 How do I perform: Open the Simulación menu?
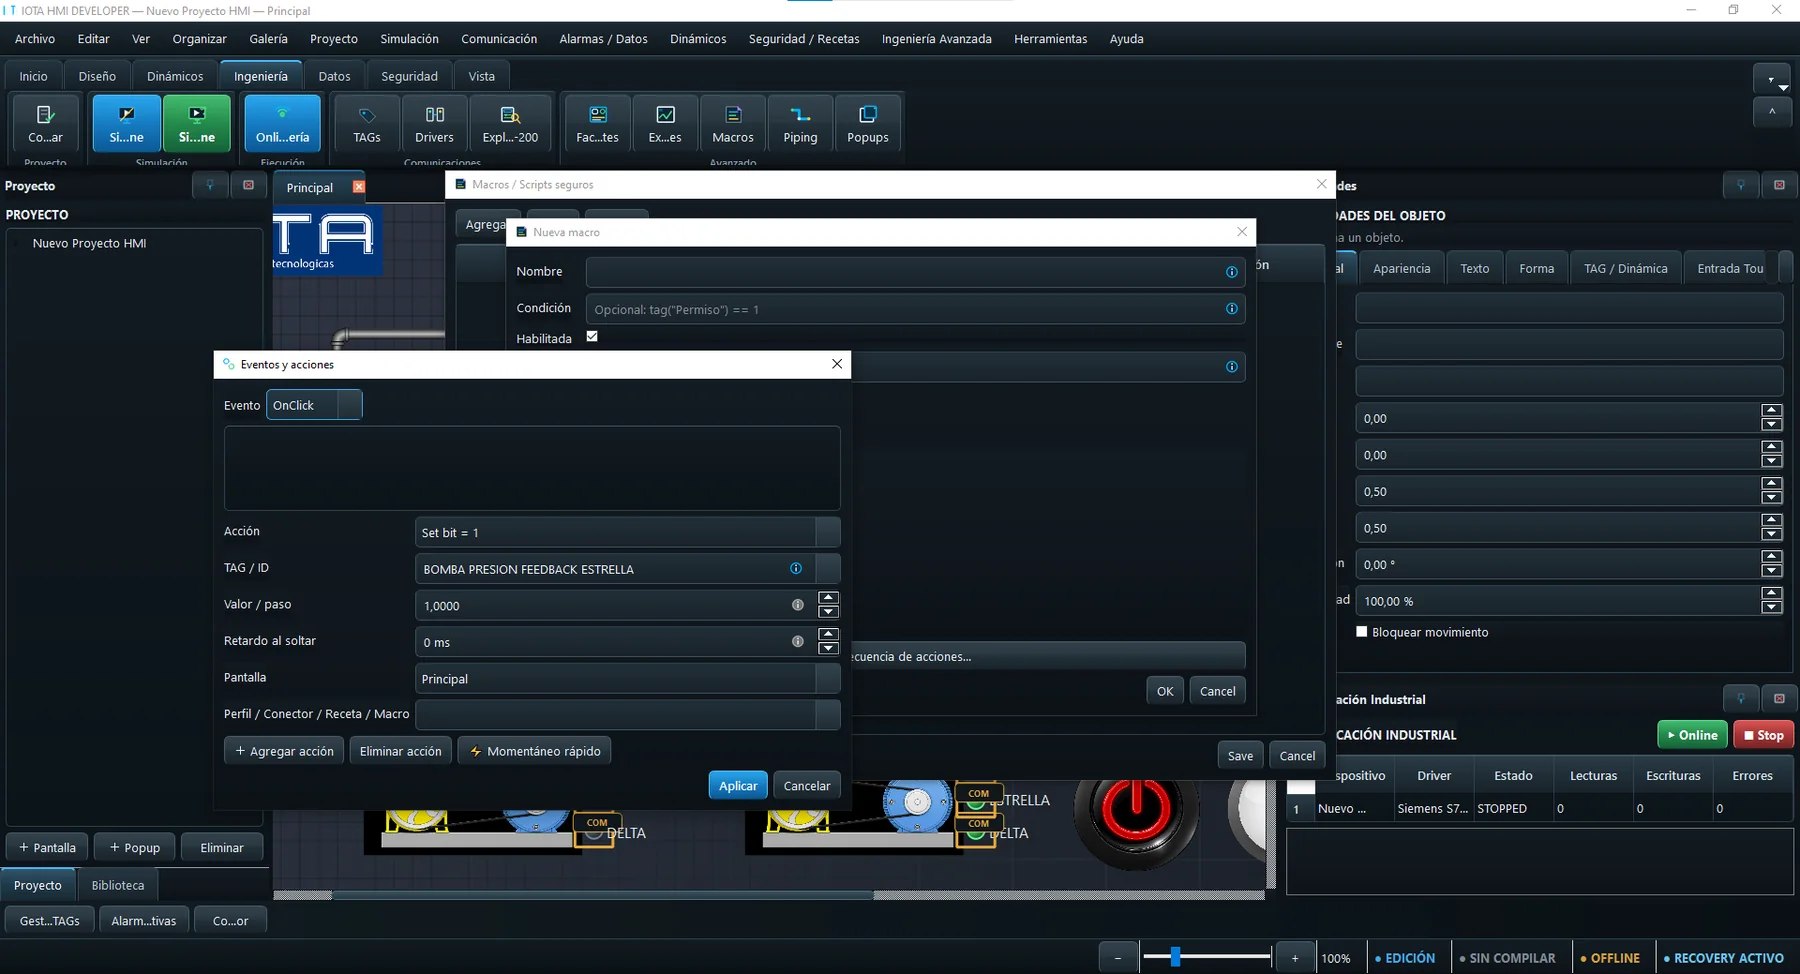409,39
